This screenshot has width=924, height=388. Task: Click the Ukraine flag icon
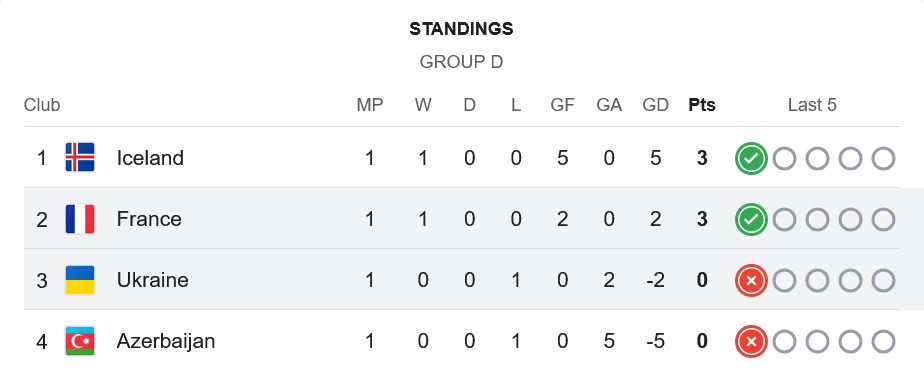pyautogui.click(x=80, y=280)
